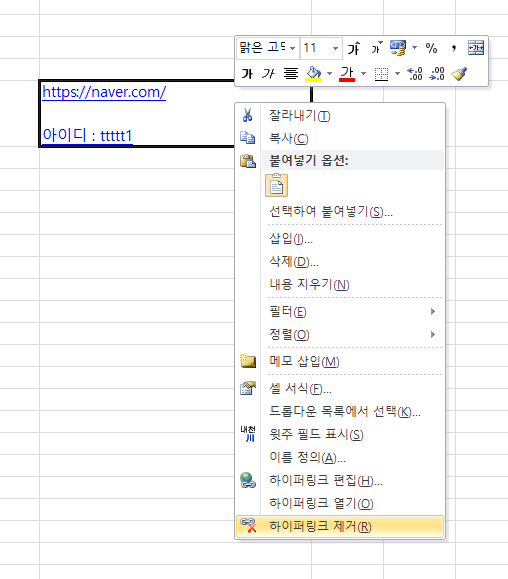Click the format painter brush icon
The width and height of the screenshot is (508, 579).
tap(459, 74)
